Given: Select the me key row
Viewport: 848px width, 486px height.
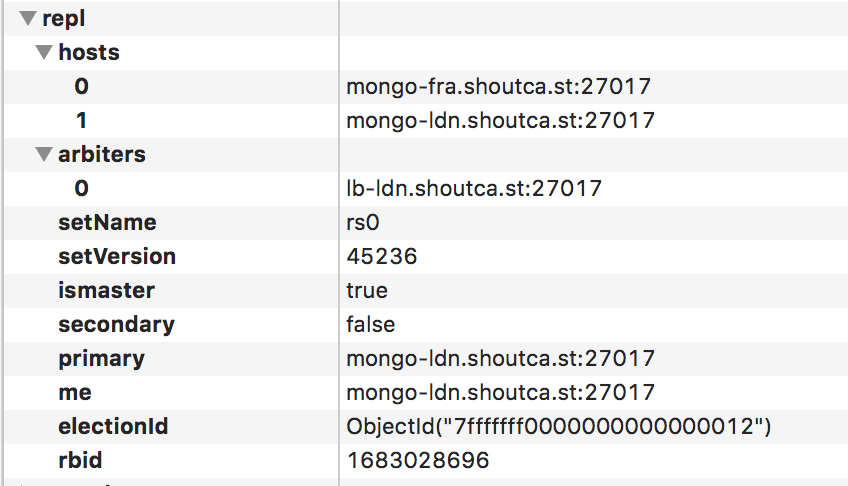Looking at the screenshot, I should (426, 393).
